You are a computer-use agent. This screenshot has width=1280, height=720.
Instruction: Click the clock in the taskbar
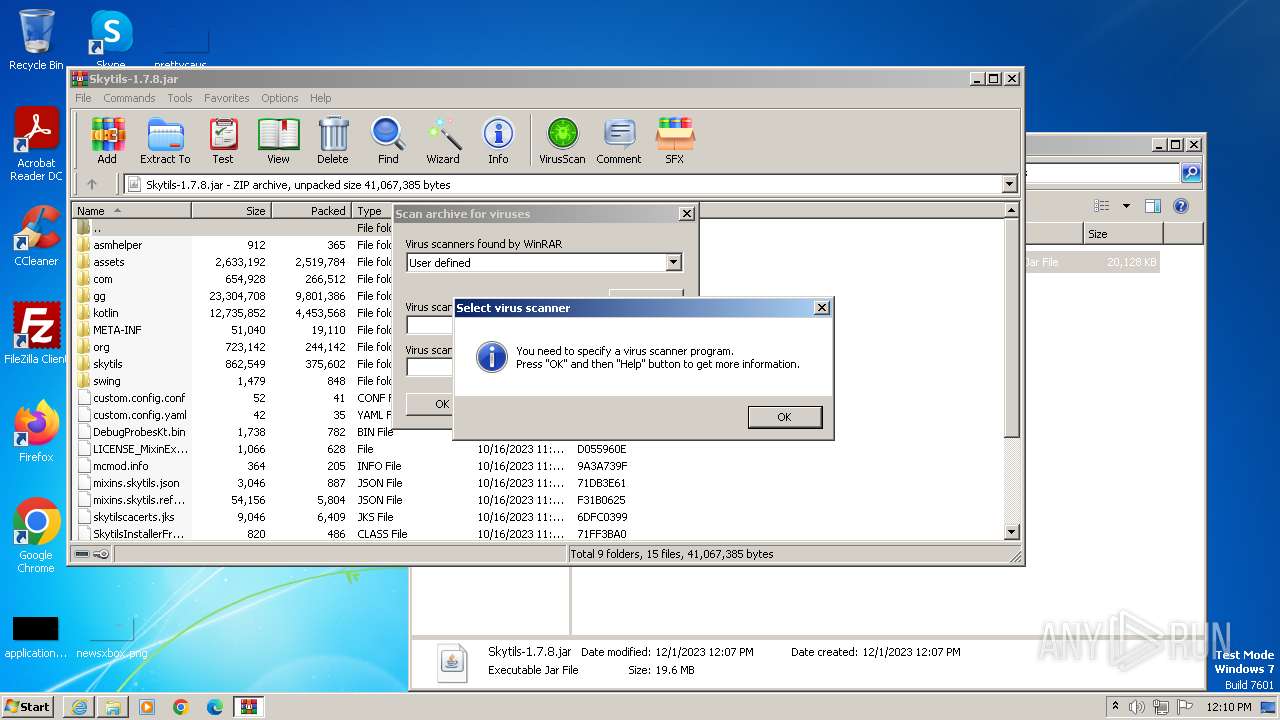1228,707
